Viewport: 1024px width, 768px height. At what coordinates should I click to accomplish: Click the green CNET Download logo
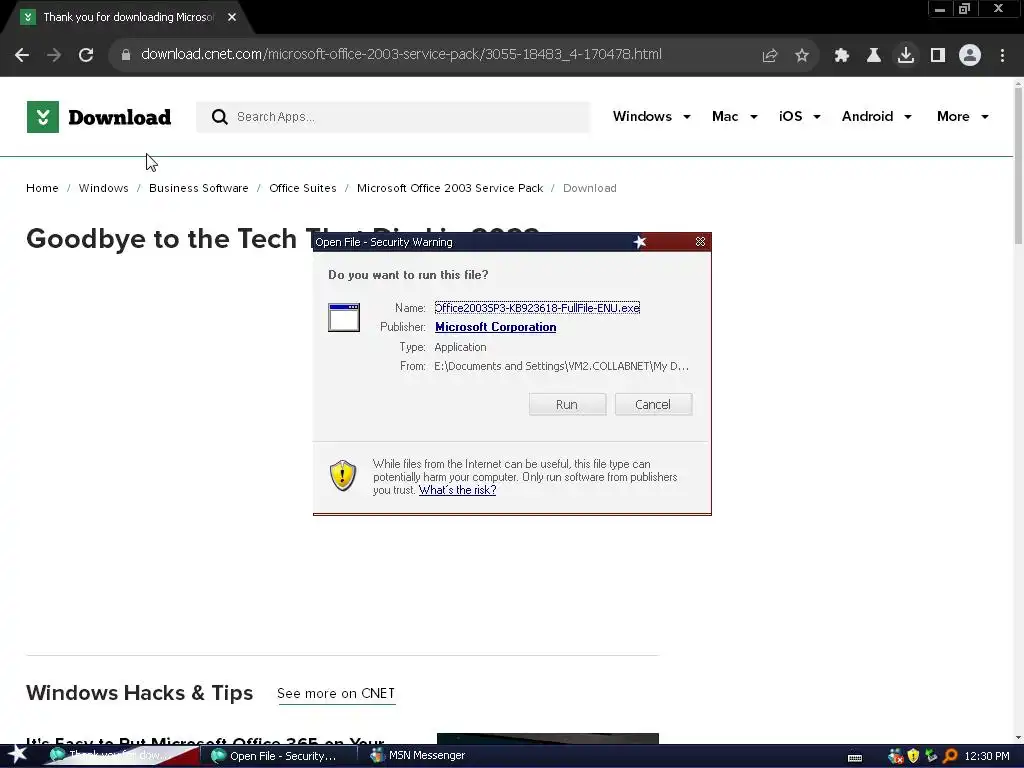(99, 117)
